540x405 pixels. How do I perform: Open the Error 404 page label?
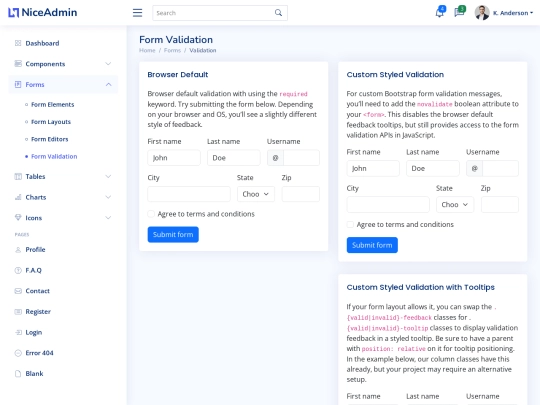click(39, 353)
